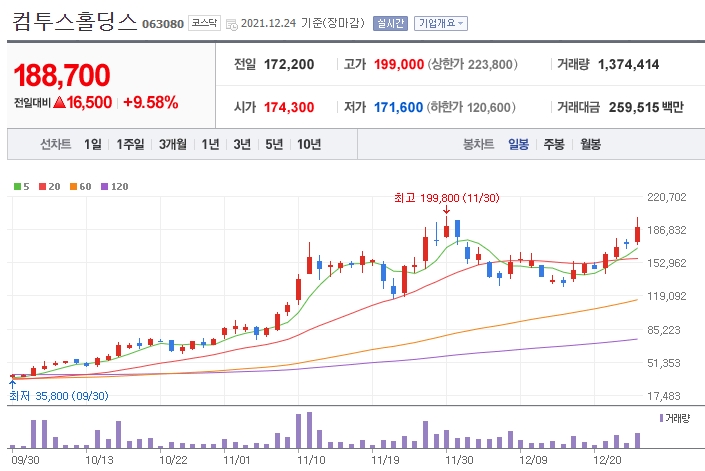Click the 16,500 change amount
Screen dimensions: 705x471
[89, 102]
